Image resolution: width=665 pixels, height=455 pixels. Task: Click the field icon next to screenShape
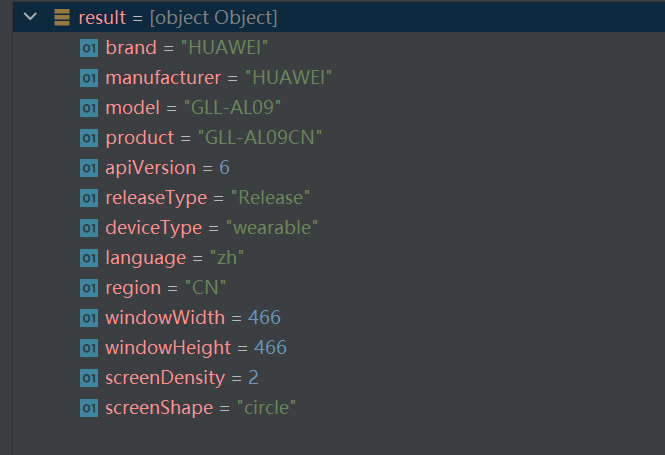[89, 408]
